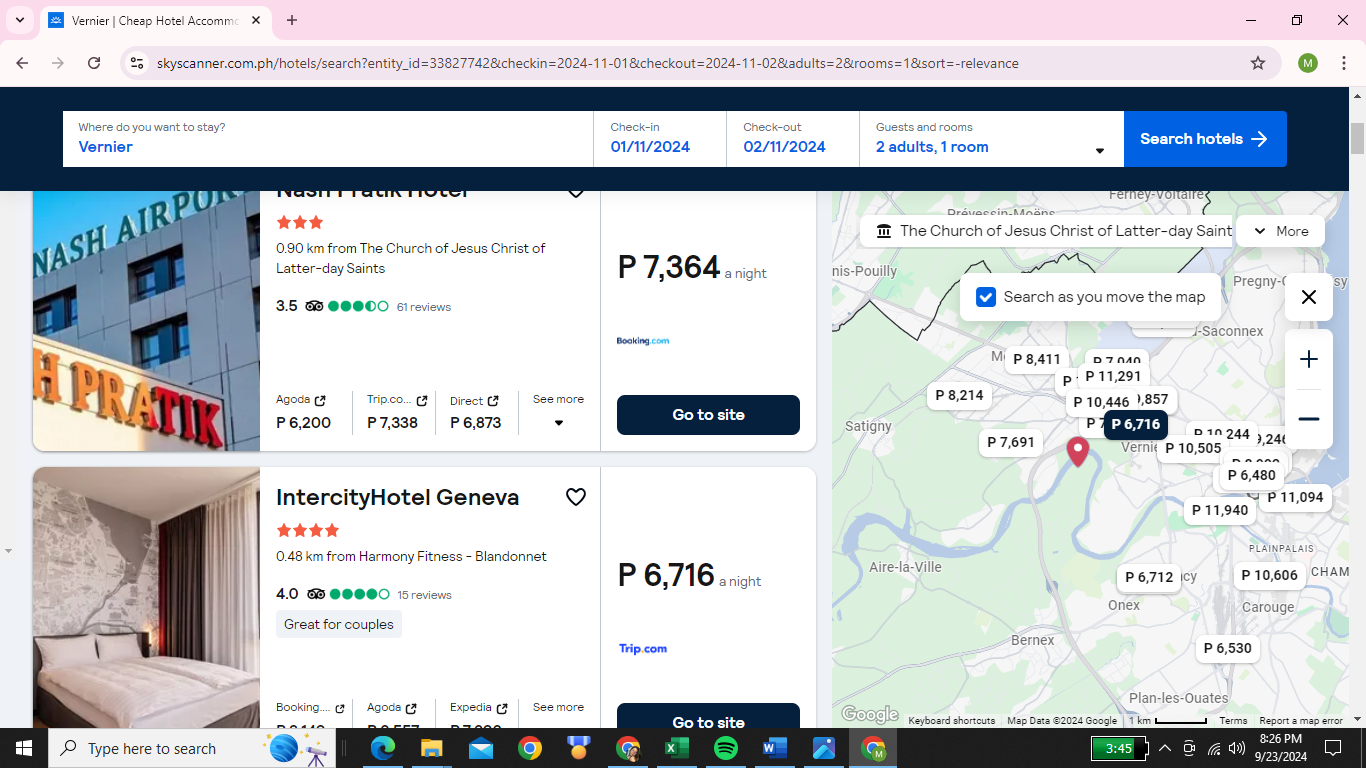Show hidden system tray icons
Image resolution: width=1366 pixels, height=768 pixels.
click(x=1165, y=748)
